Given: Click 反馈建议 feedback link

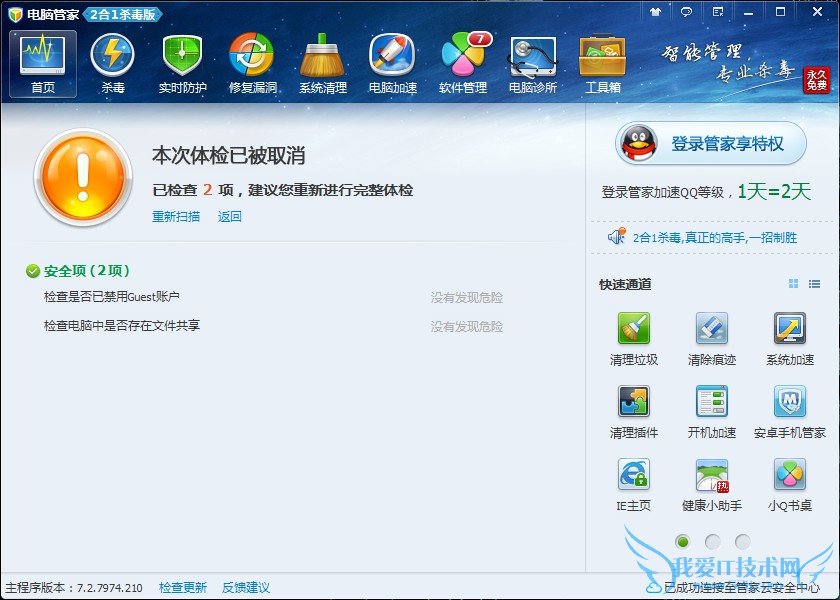Looking at the screenshot, I should pyautogui.click(x=246, y=588).
